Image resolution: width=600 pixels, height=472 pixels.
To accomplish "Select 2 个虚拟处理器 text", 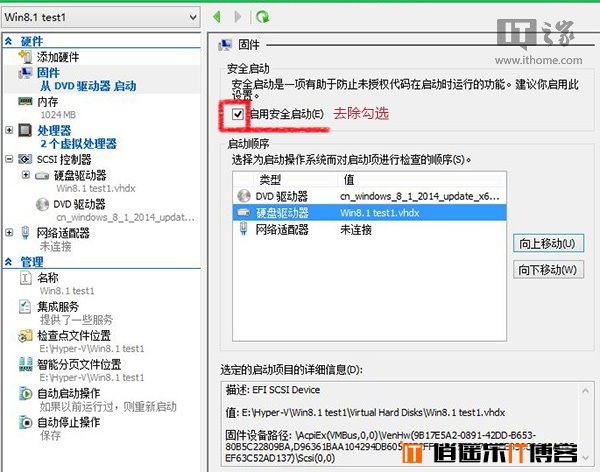I will 78,144.
